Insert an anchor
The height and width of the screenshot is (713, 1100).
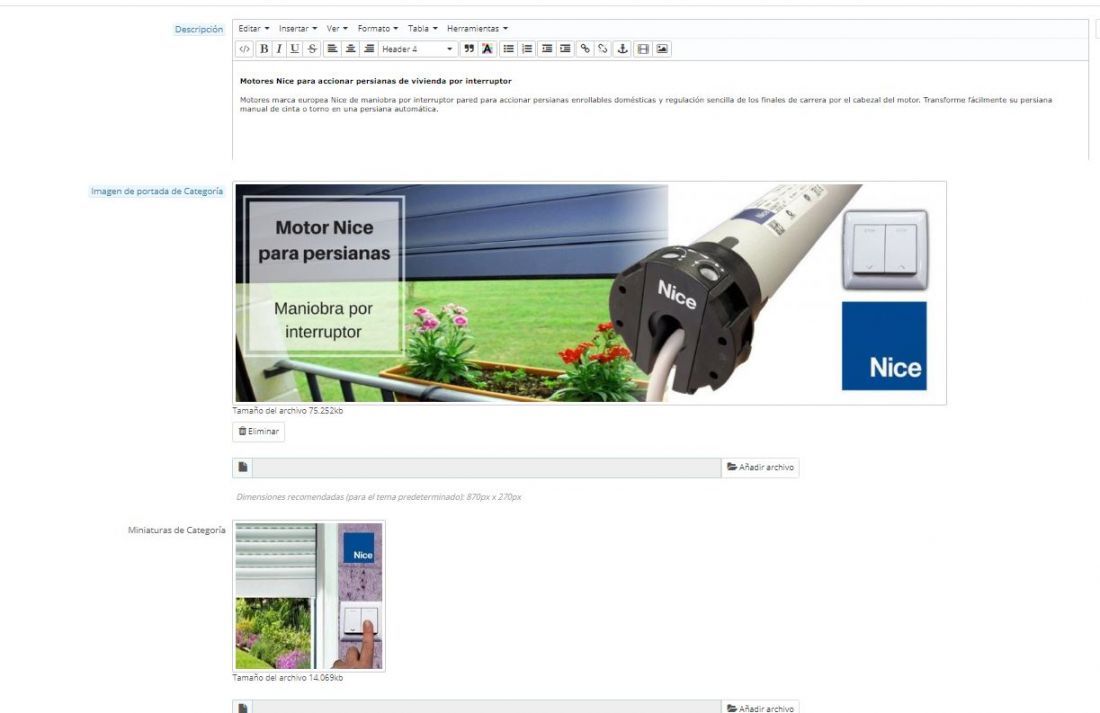[622, 49]
